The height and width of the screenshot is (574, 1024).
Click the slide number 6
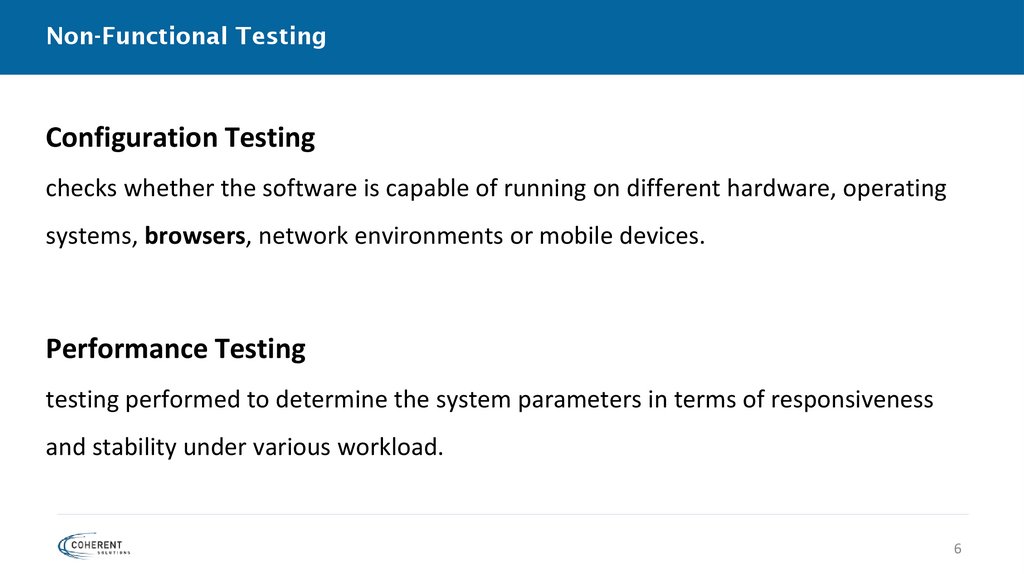coord(957,549)
